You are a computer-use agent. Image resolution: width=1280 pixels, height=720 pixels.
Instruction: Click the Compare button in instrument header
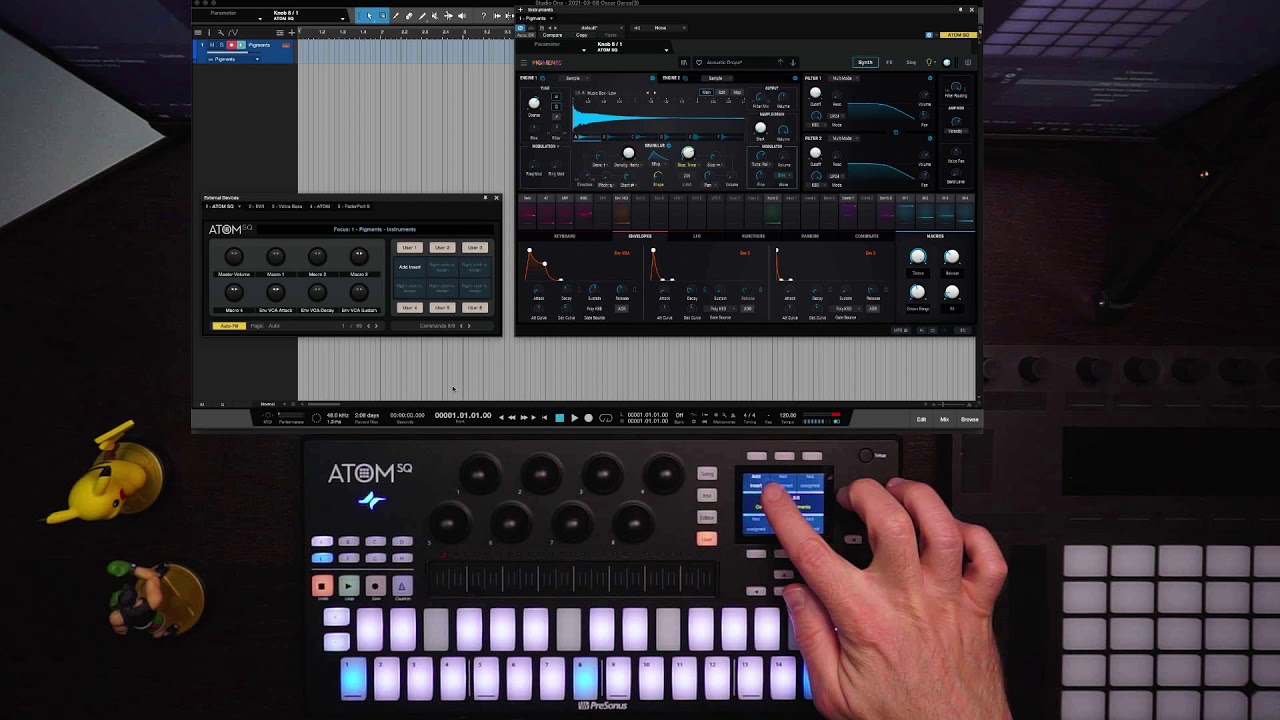552,35
